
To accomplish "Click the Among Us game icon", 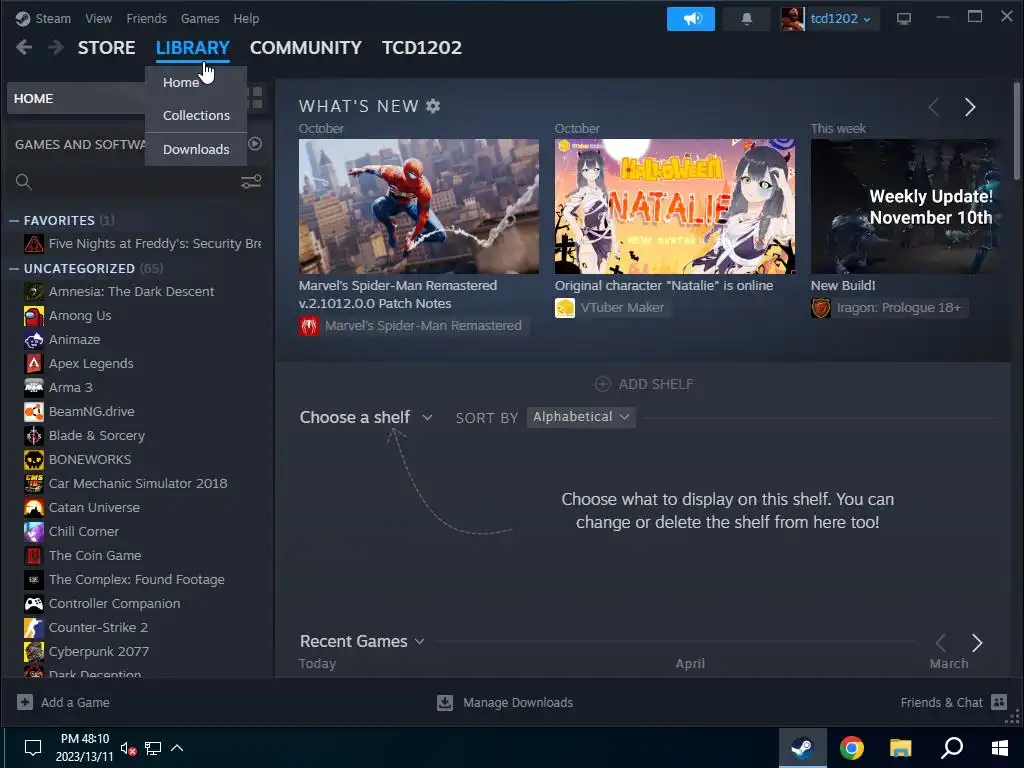I will pyautogui.click(x=34, y=316).
